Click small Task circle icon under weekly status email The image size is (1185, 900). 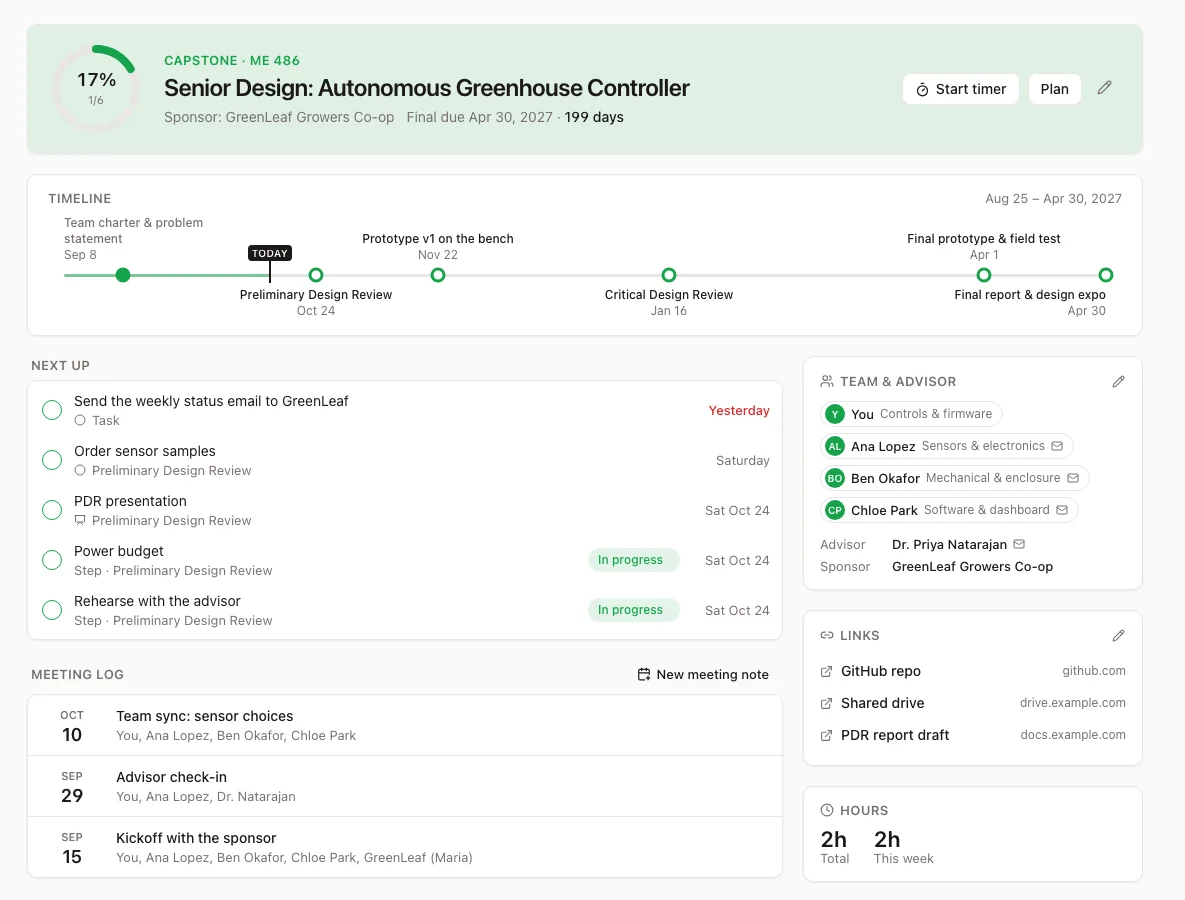(80, 421)
